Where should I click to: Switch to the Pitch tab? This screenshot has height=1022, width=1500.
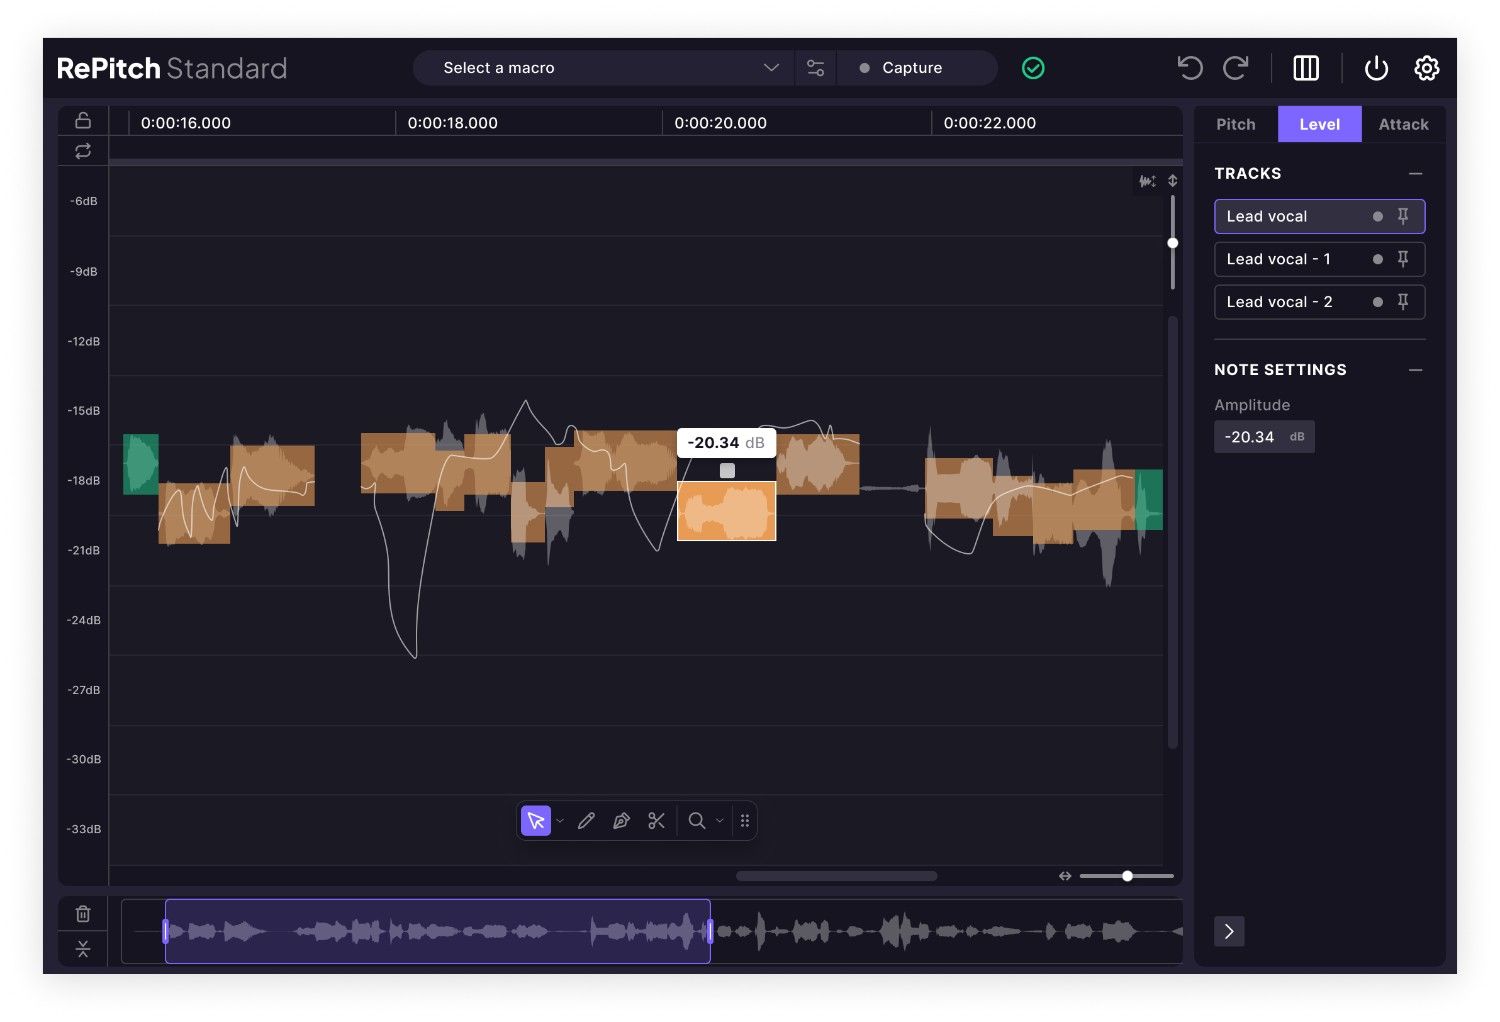click(x=1236, y=123)
